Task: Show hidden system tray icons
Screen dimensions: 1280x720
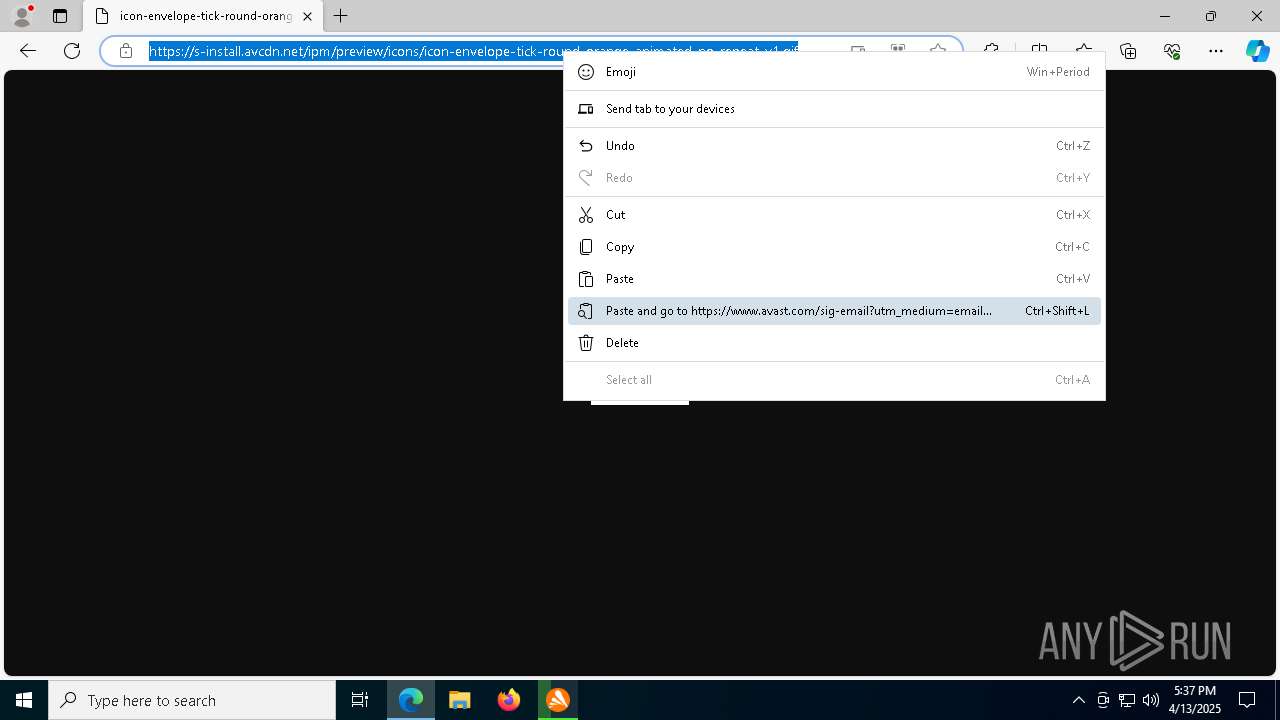Action: 1078,700
